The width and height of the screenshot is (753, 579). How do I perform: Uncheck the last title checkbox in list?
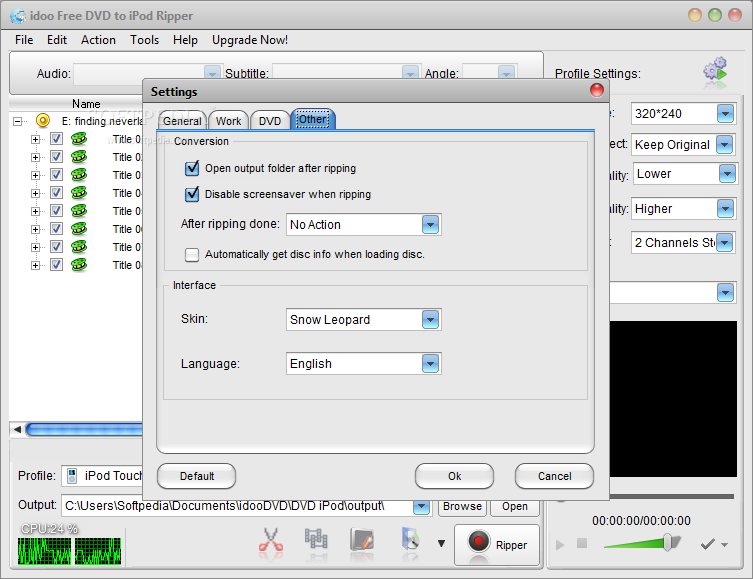point(56,265)
